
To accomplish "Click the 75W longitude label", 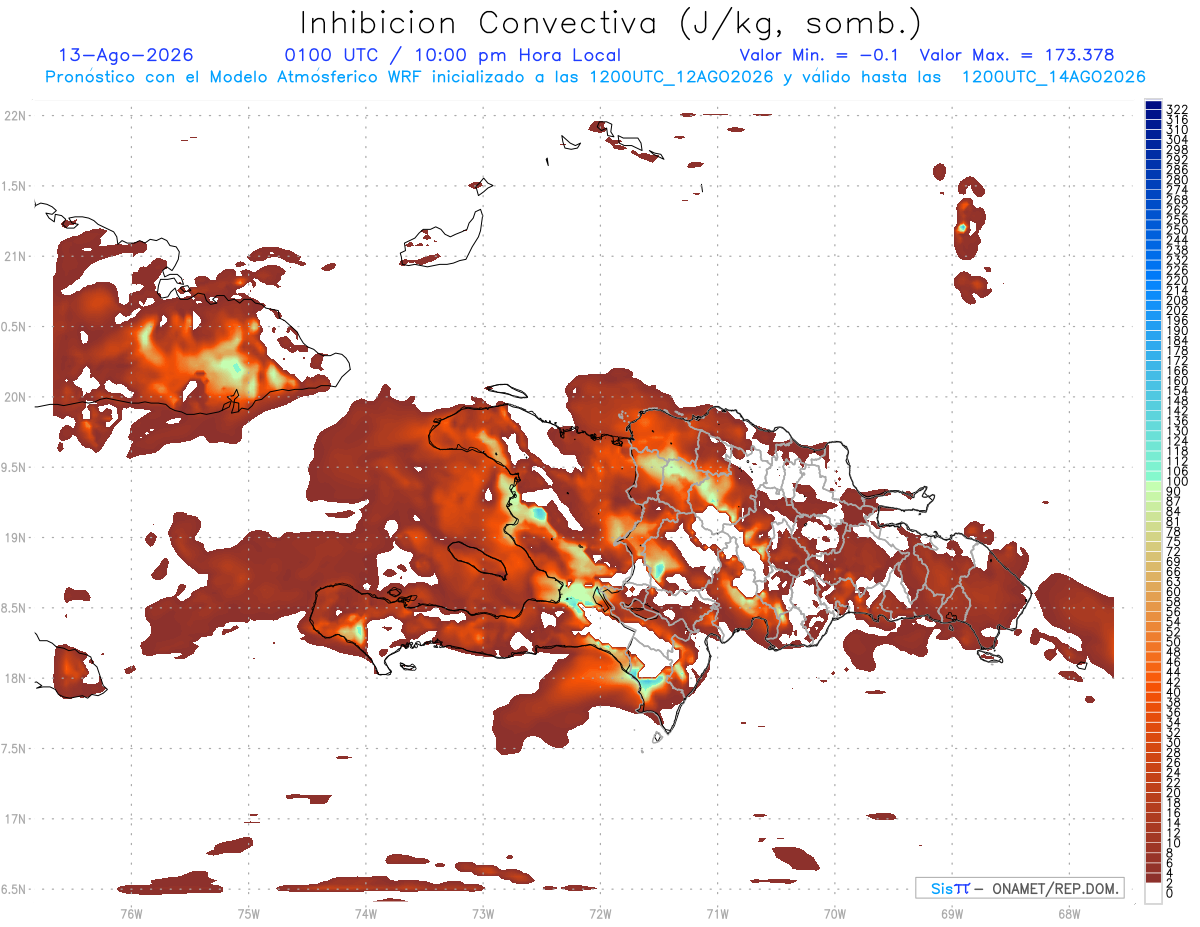I will [248, 913].
